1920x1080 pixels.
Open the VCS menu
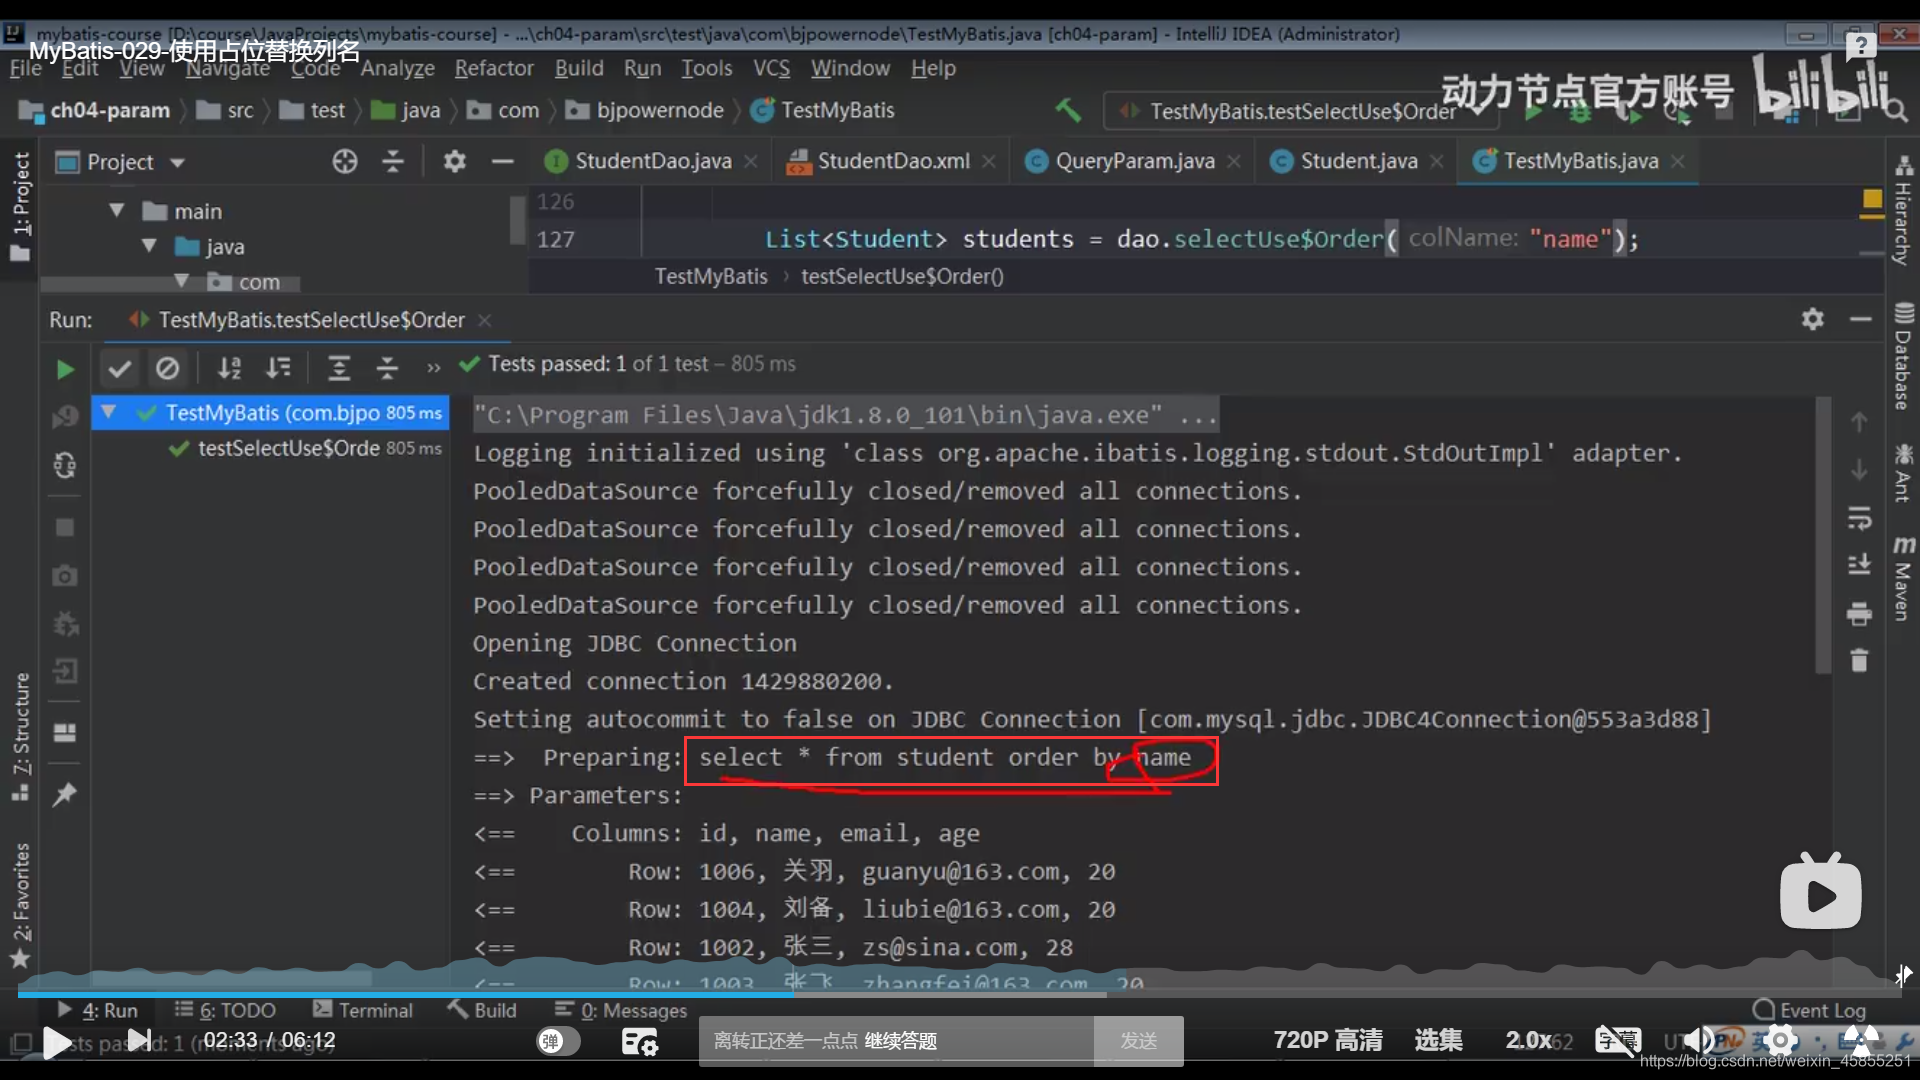[x=771, y=68]
